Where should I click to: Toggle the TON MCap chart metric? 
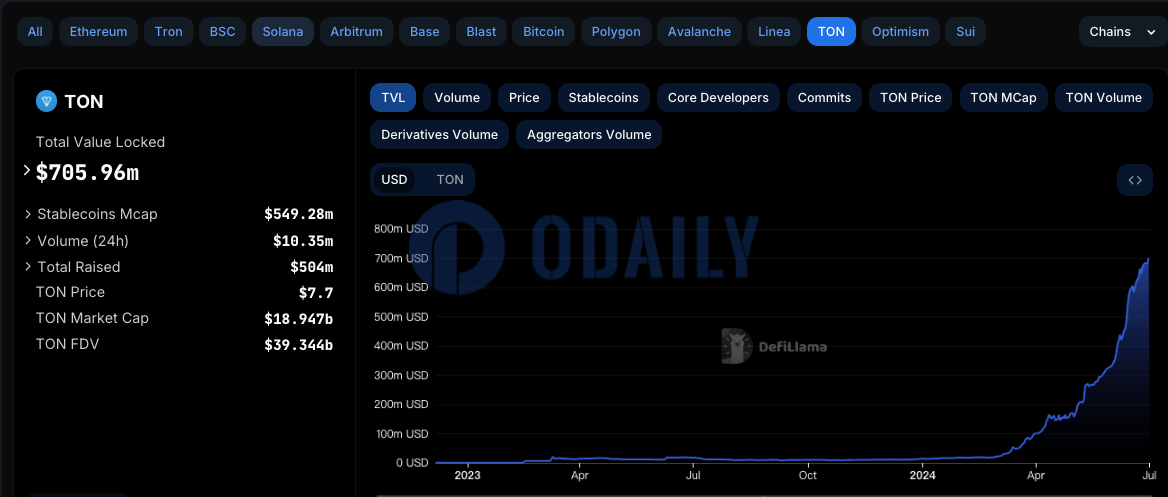click(1003, 98)
